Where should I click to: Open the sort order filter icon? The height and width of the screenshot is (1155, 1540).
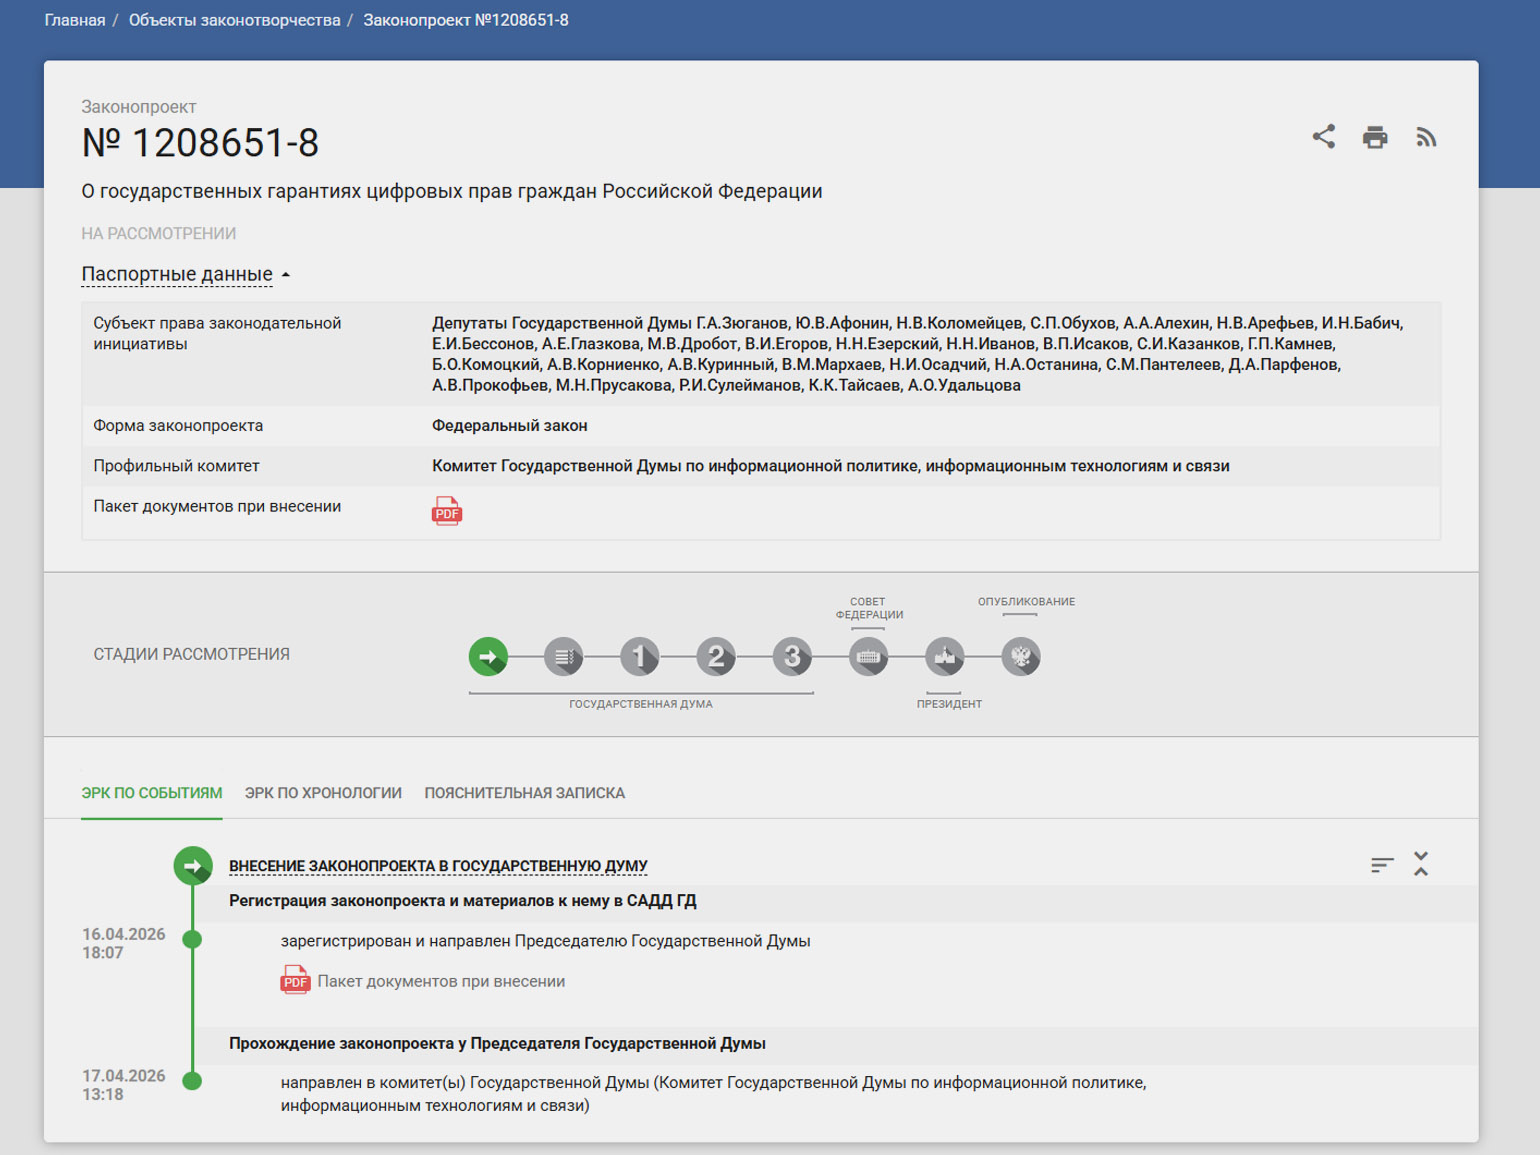click(1382, 865)
